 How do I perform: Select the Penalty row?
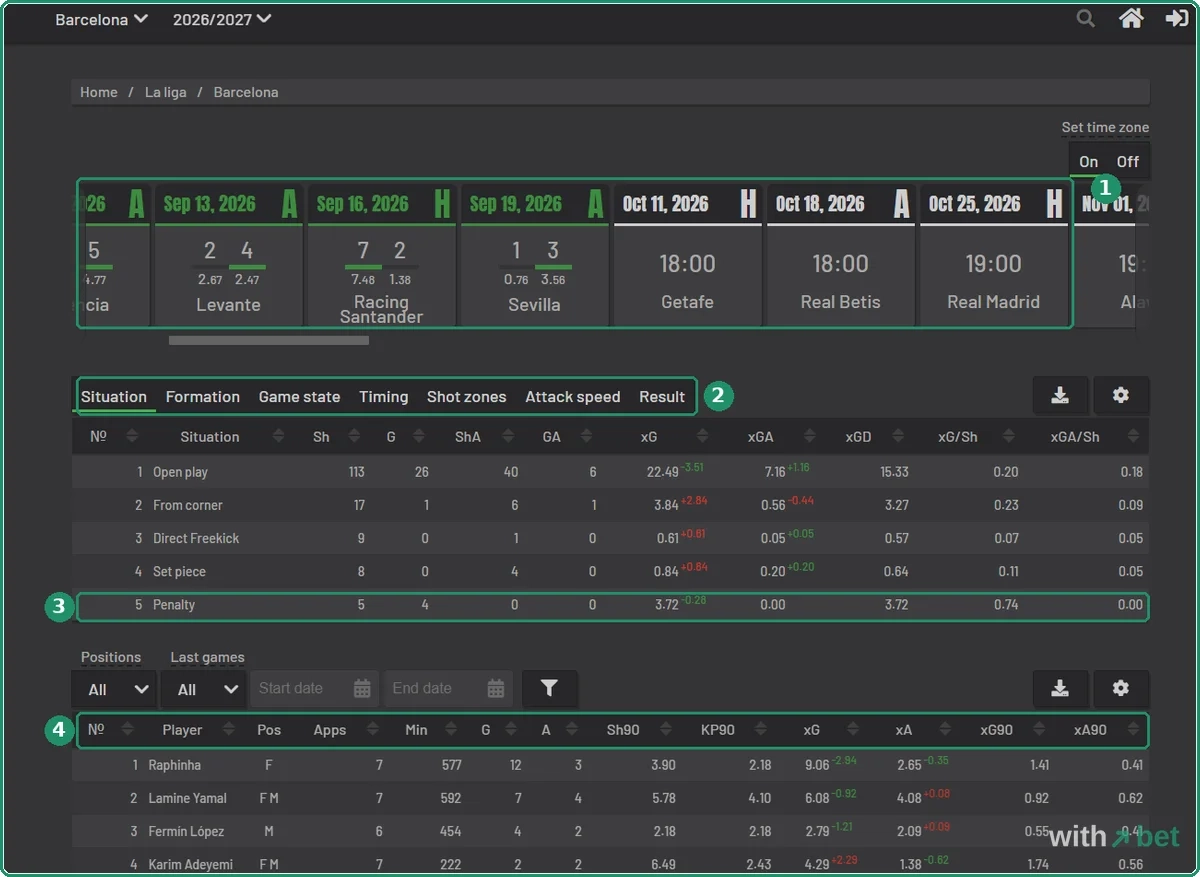point(610,605)
